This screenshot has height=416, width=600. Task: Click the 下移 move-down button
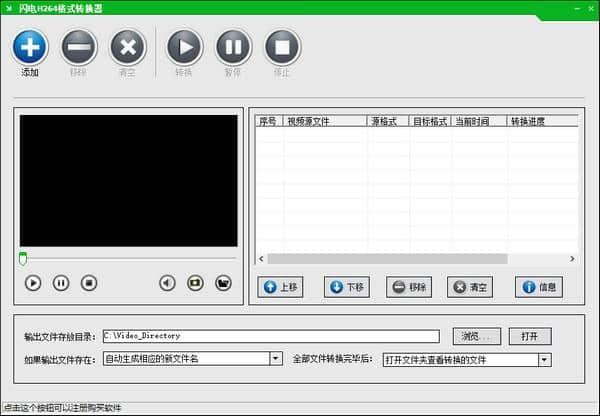[347, 287]
